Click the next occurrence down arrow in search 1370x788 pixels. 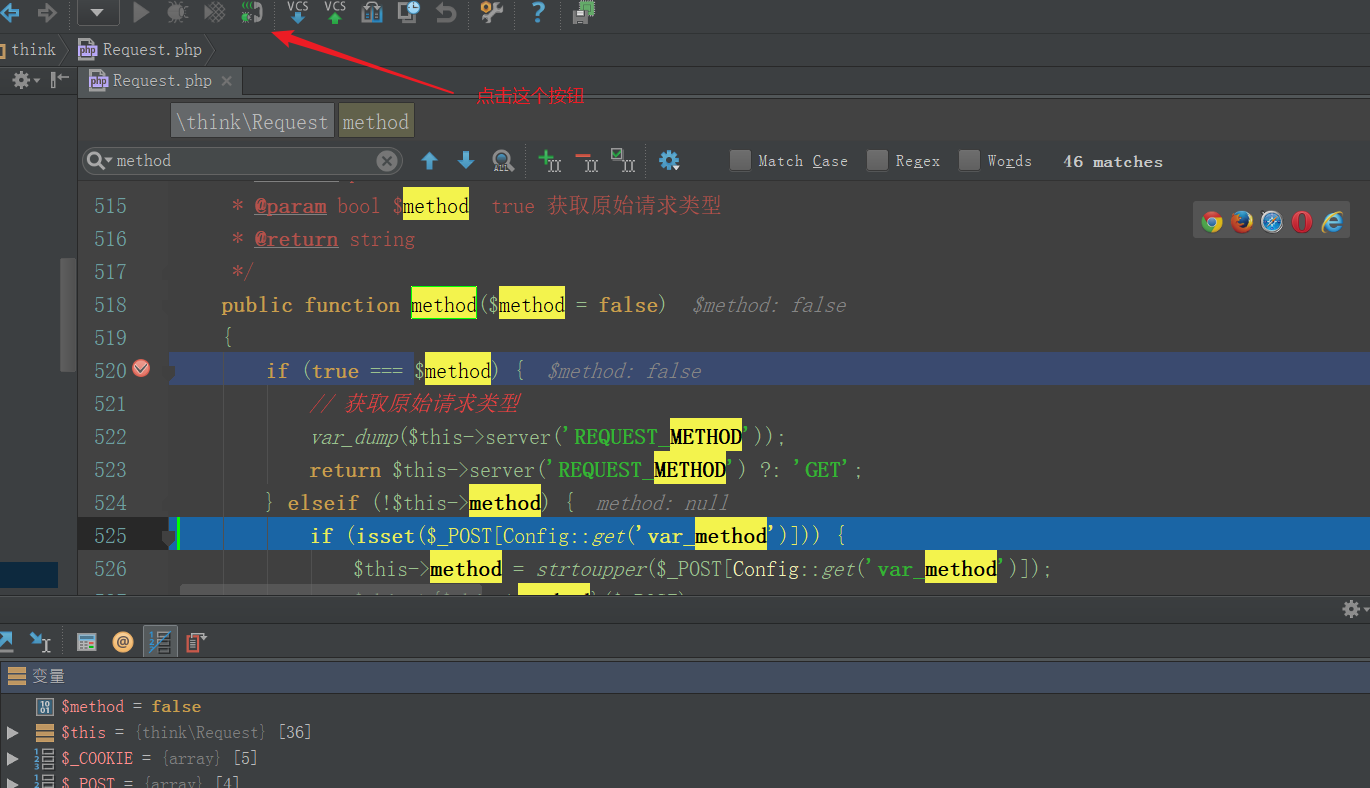(x=465, y=160)
